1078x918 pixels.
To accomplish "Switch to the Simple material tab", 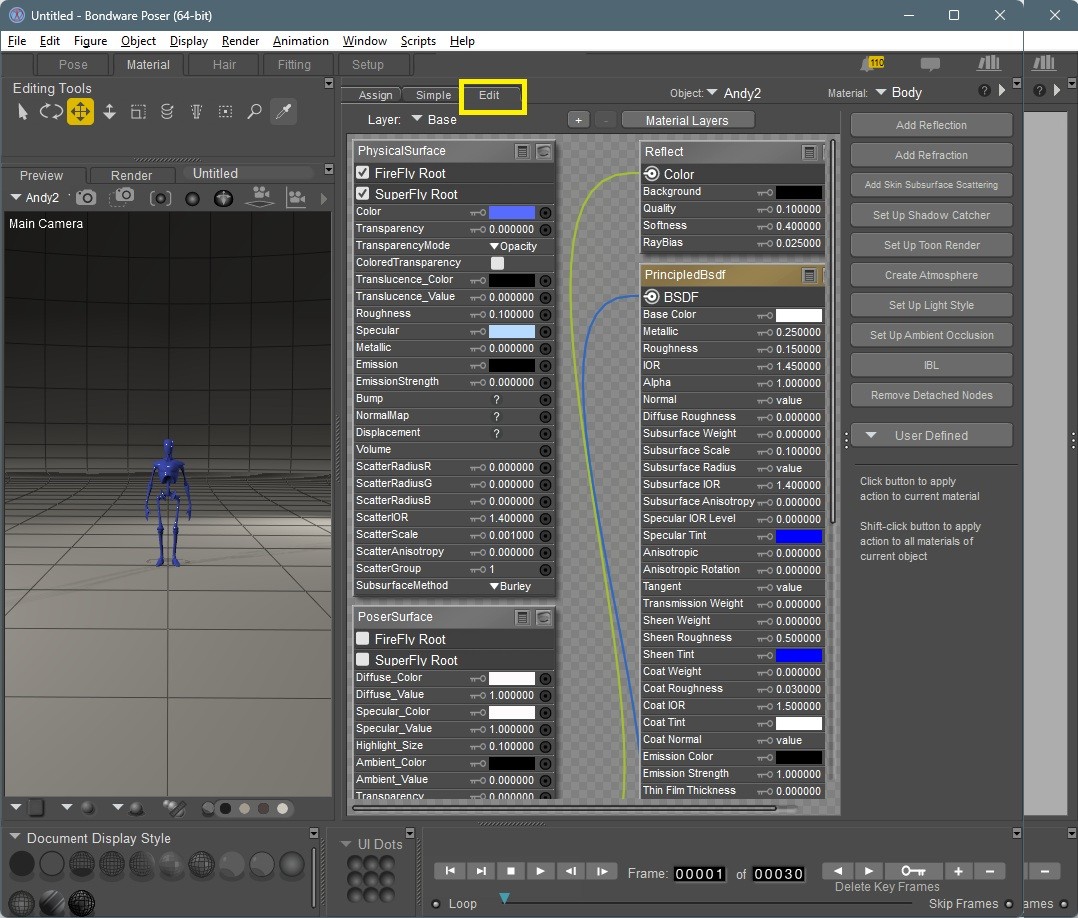I will (x=433, y=95).
